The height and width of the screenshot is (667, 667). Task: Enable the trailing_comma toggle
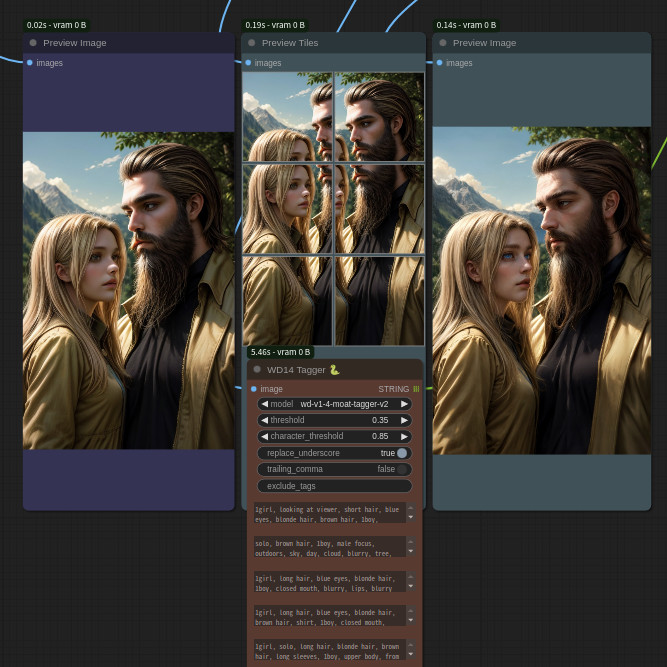(x=401, y=469)
